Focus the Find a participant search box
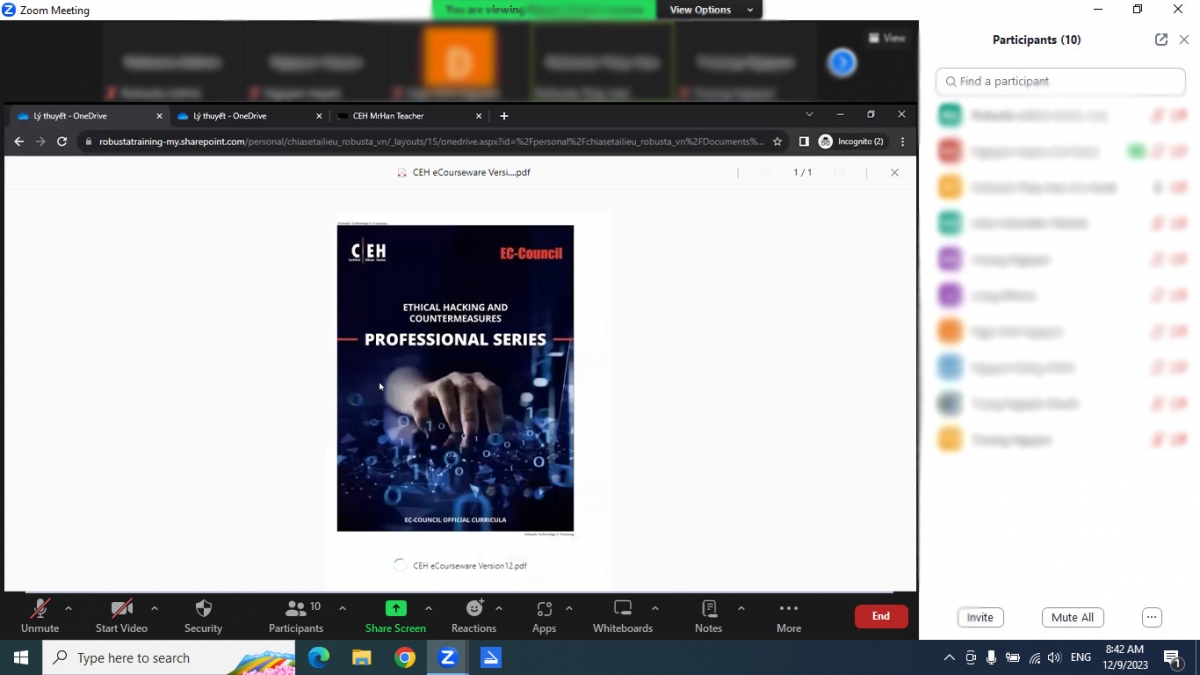The width and height of the screenshot is (1200, 675). [x=1060, y=81]
